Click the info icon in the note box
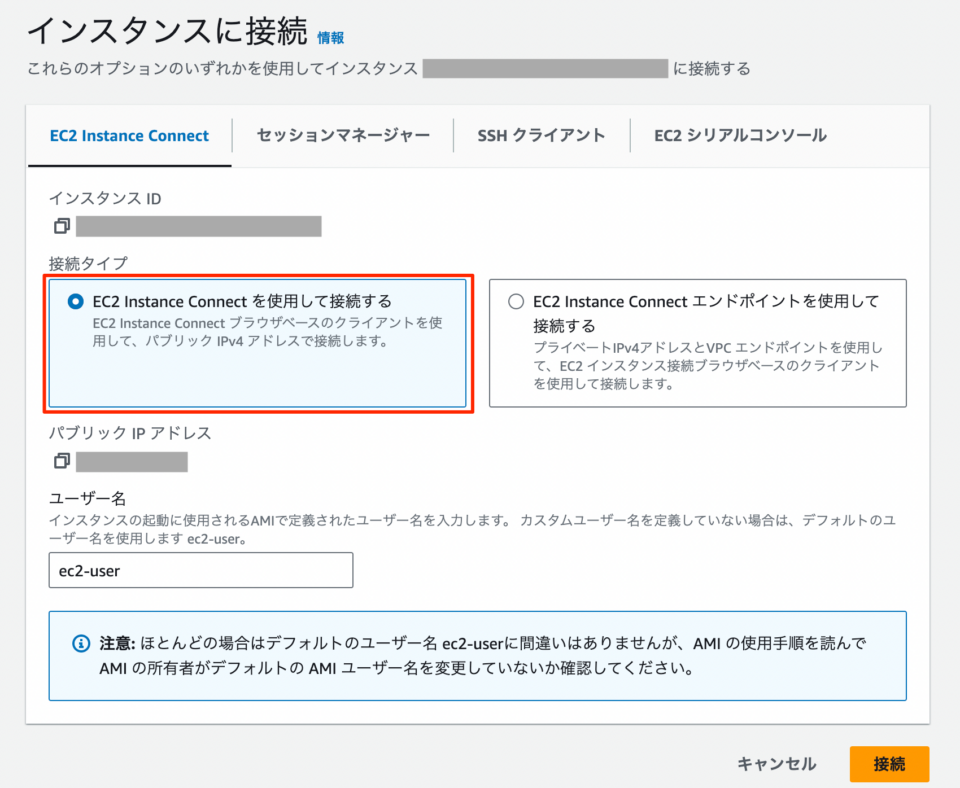Viewport: 960px width, 788px height. pyautogui.click(x=81, y=644)
